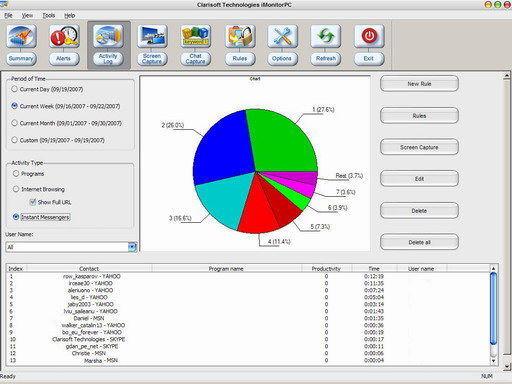
Task: Open the Screen Capture toolbar icon
Action: pos(152,36)
